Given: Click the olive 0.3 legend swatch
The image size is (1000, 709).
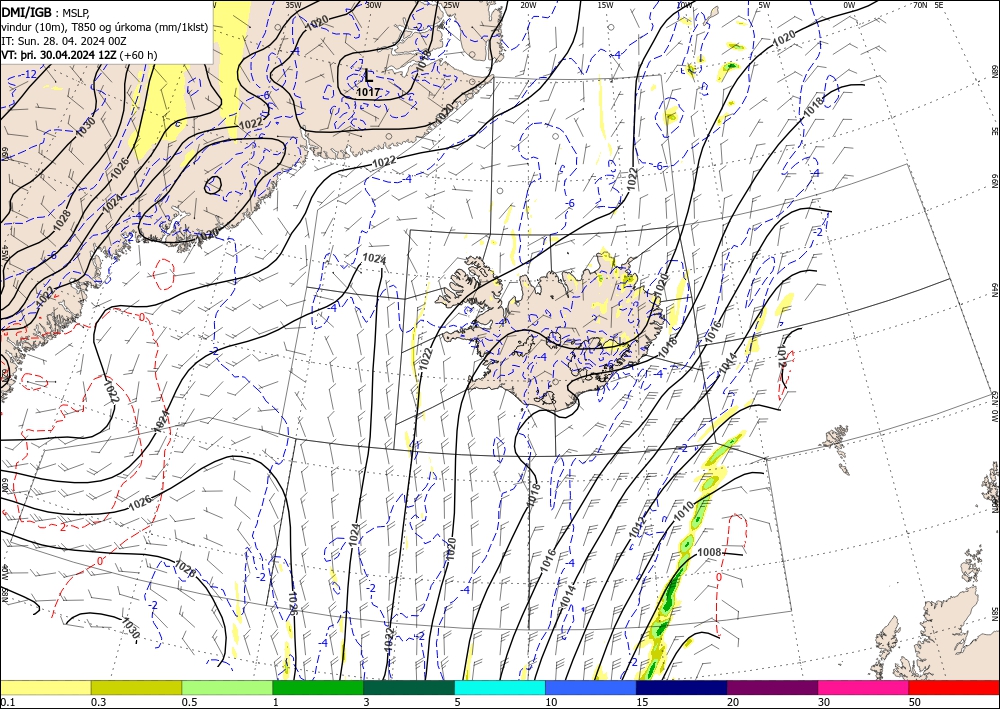Looking at the screenshot, I should 136,687.
